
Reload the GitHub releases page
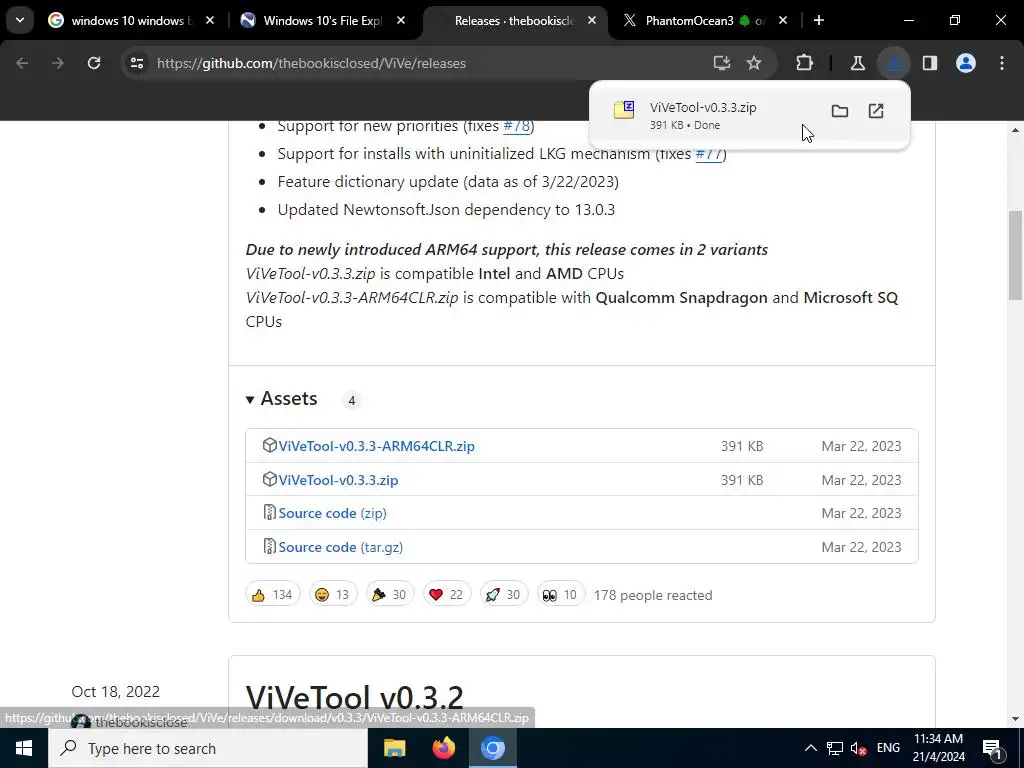[x=94, y=63]
